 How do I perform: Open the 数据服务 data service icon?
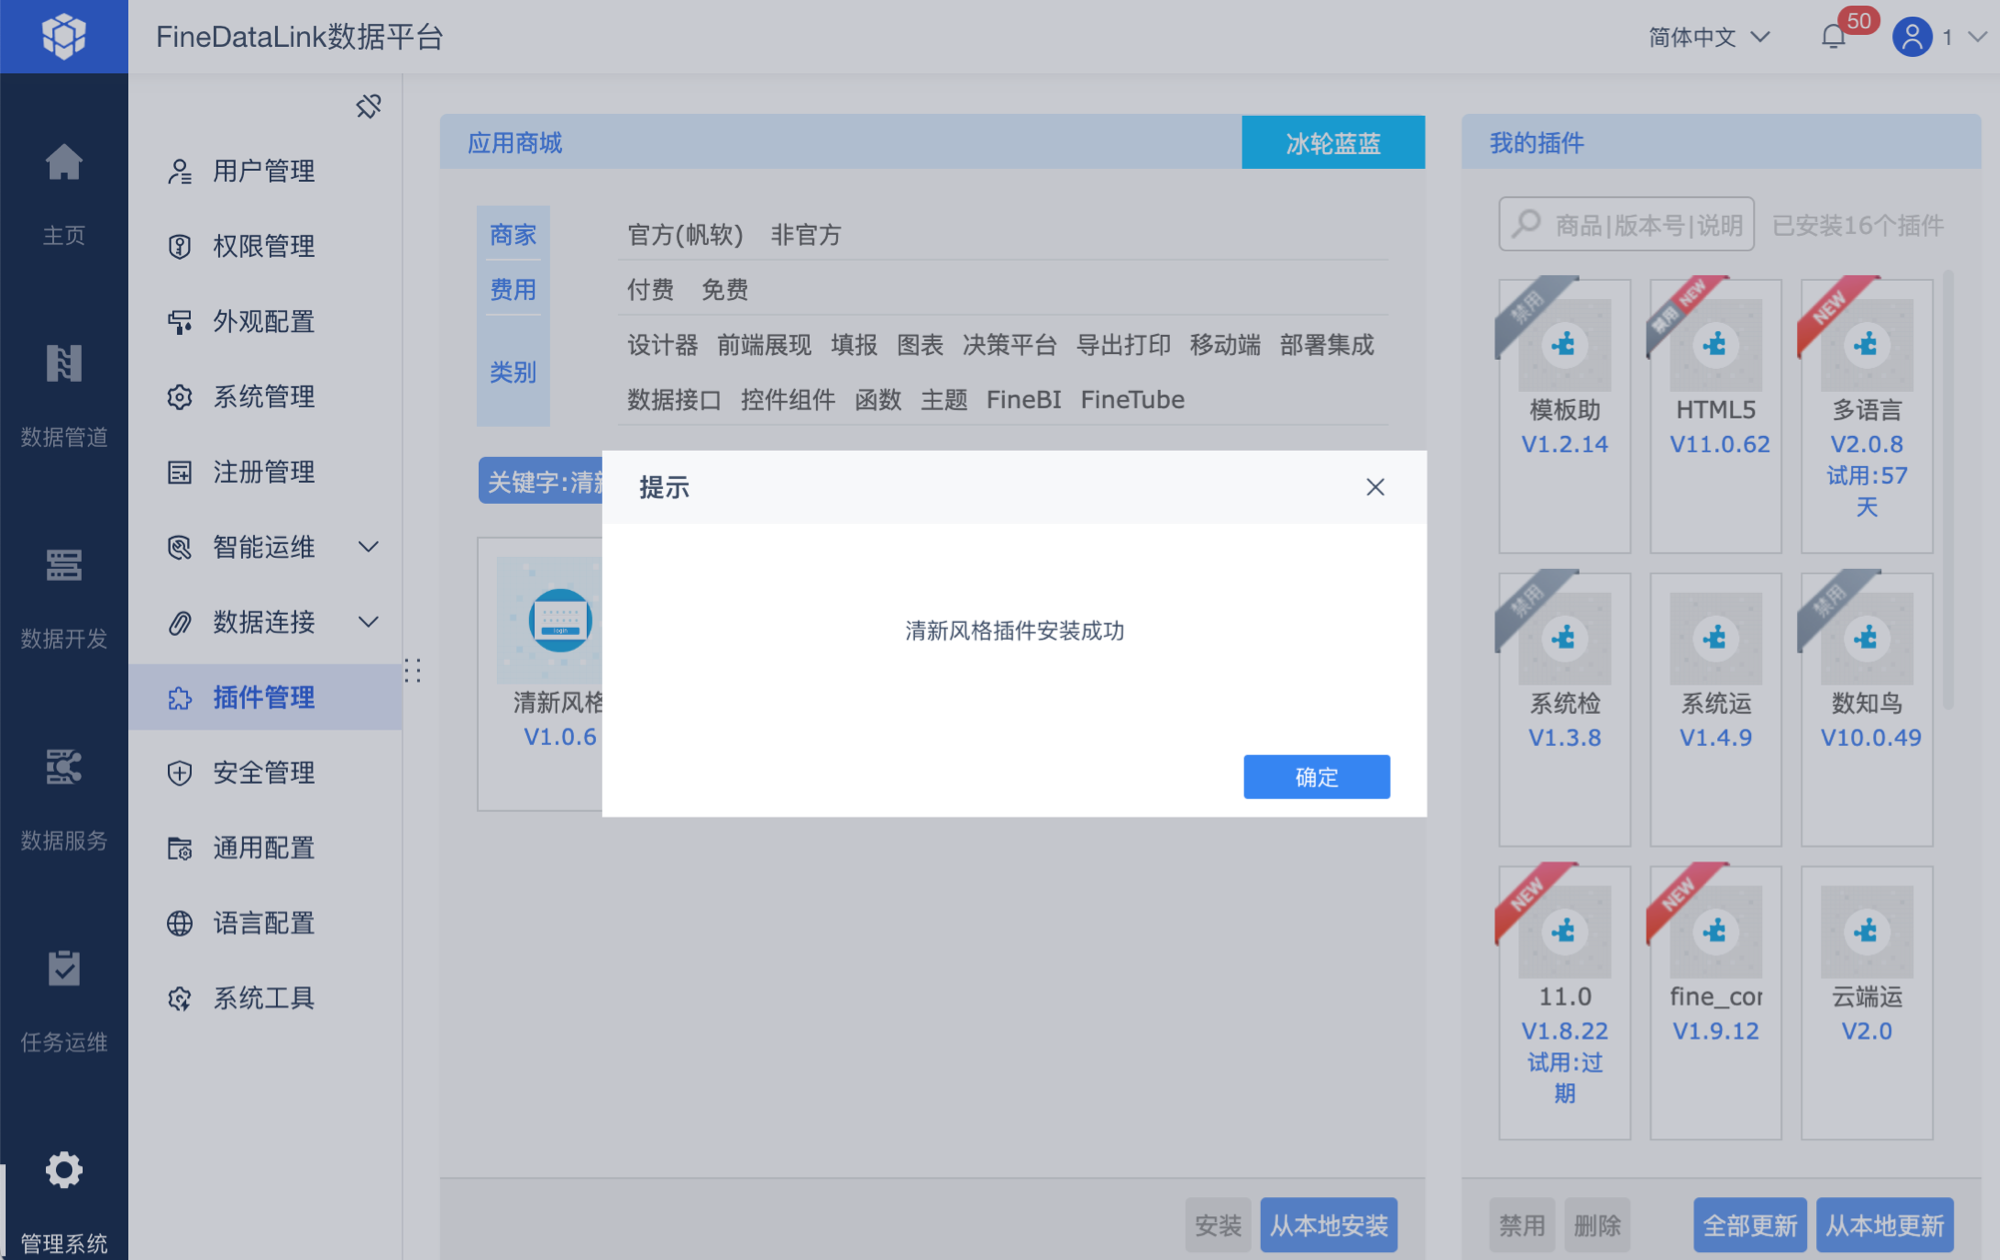[x=63, y=768]
